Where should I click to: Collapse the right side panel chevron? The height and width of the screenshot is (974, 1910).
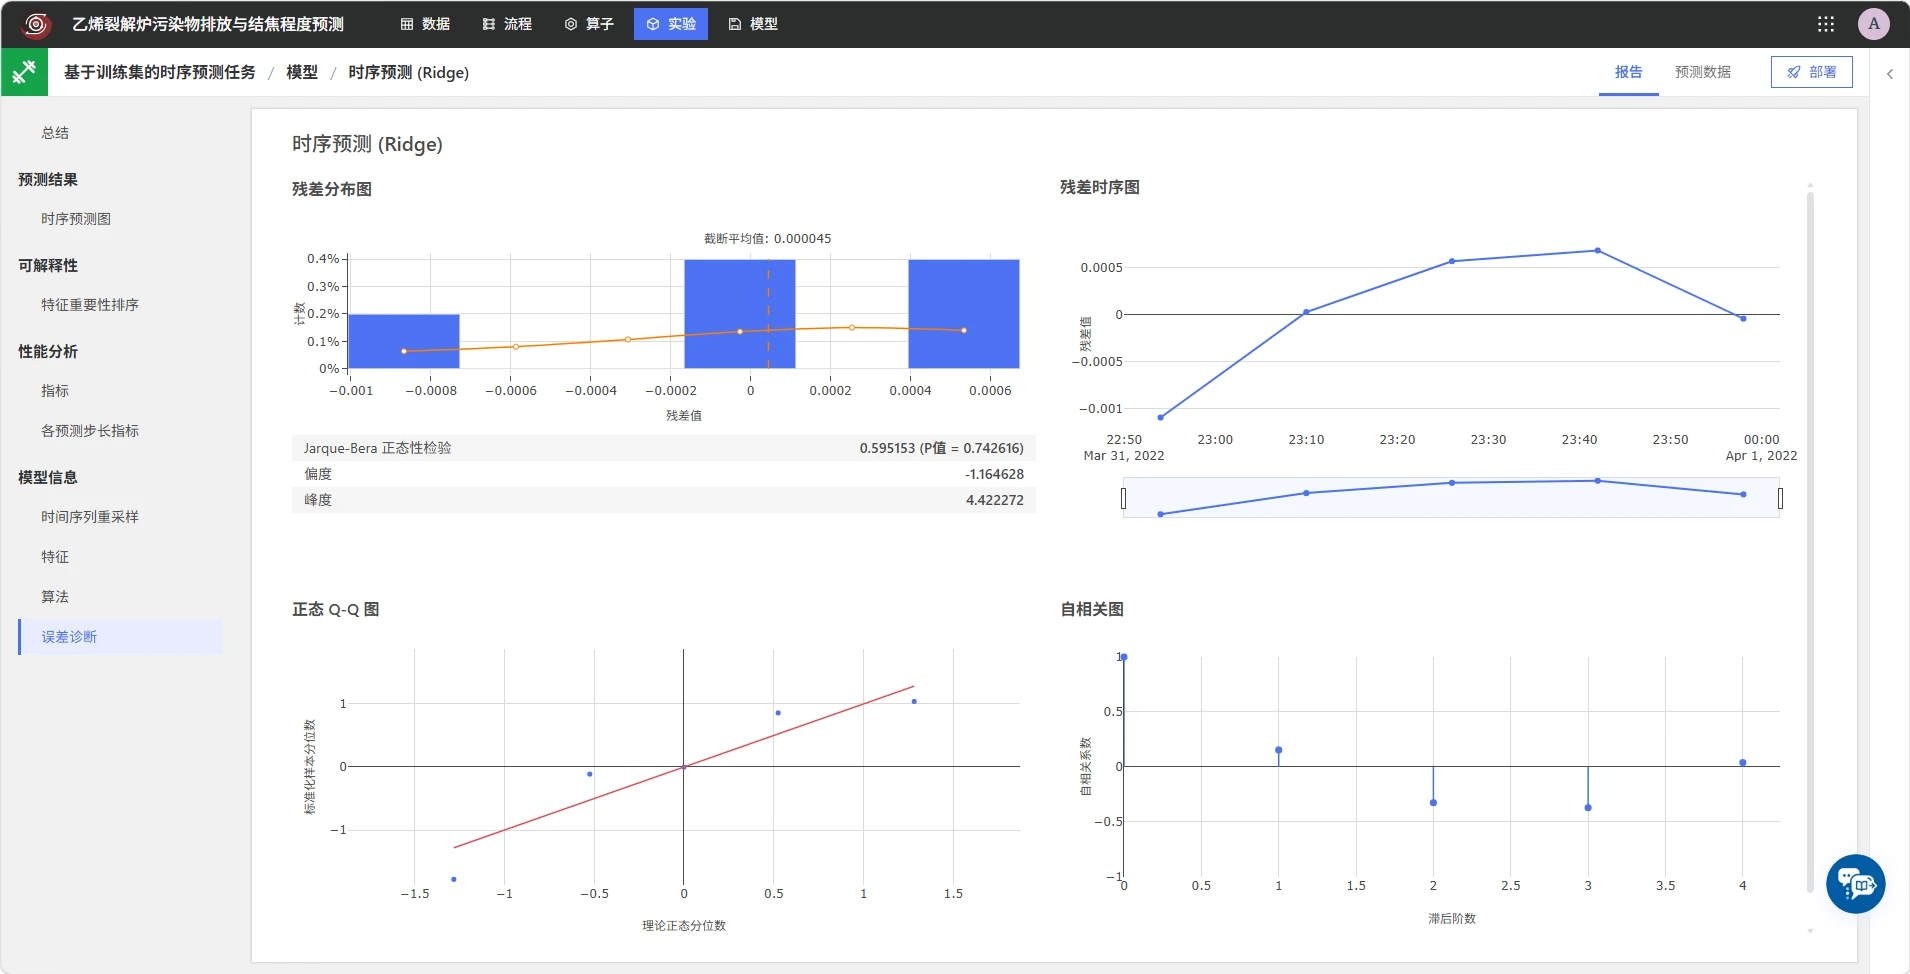click(x=1890, y=73)
